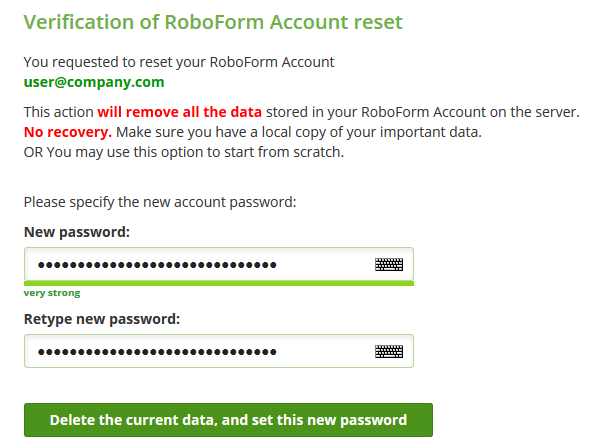Click the 'Retype new password:' field label
The height and width of the screenshot is (446, 590).
[102, 319]
